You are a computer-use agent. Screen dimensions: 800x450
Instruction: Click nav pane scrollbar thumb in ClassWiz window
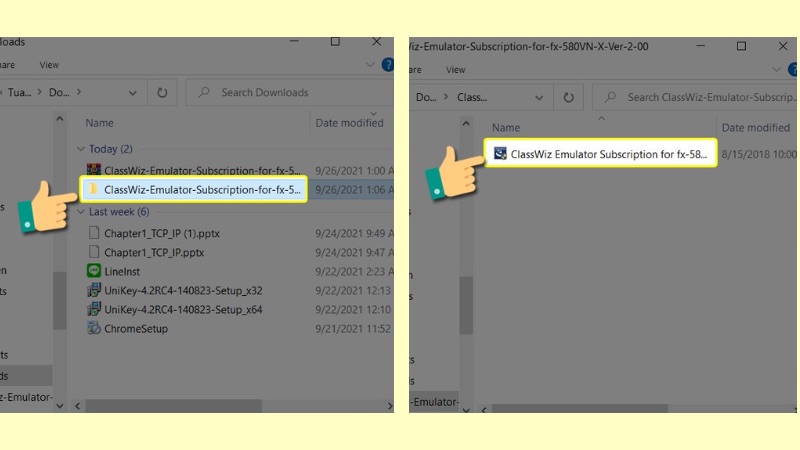point(466,305)
